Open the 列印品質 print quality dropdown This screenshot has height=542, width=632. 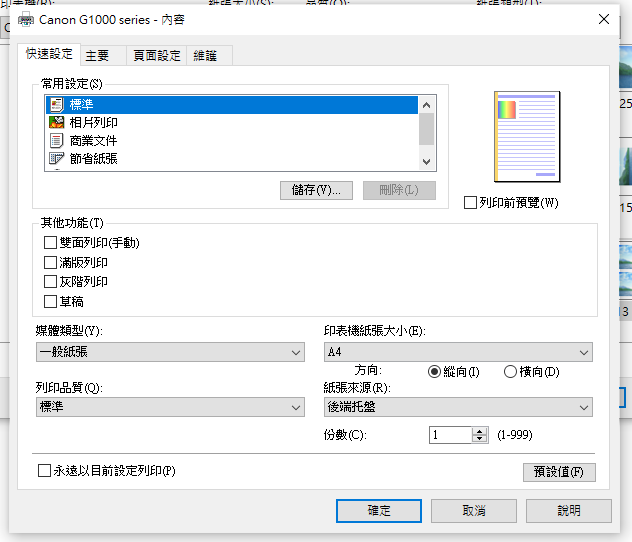click(170, 407)
